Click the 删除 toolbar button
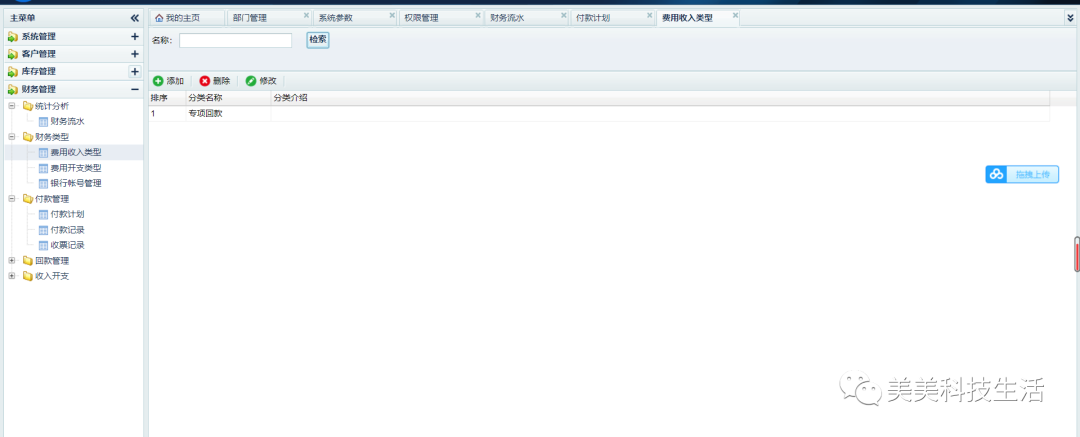Image resolution: width=1080 pixels, height=437 pixels. tap(215, 81)
